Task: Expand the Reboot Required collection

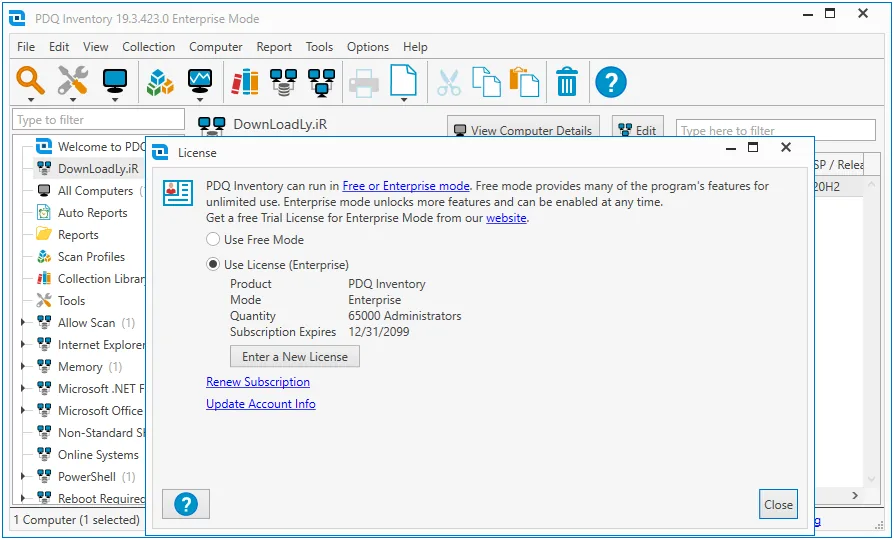Action: [x=23, y=498]
